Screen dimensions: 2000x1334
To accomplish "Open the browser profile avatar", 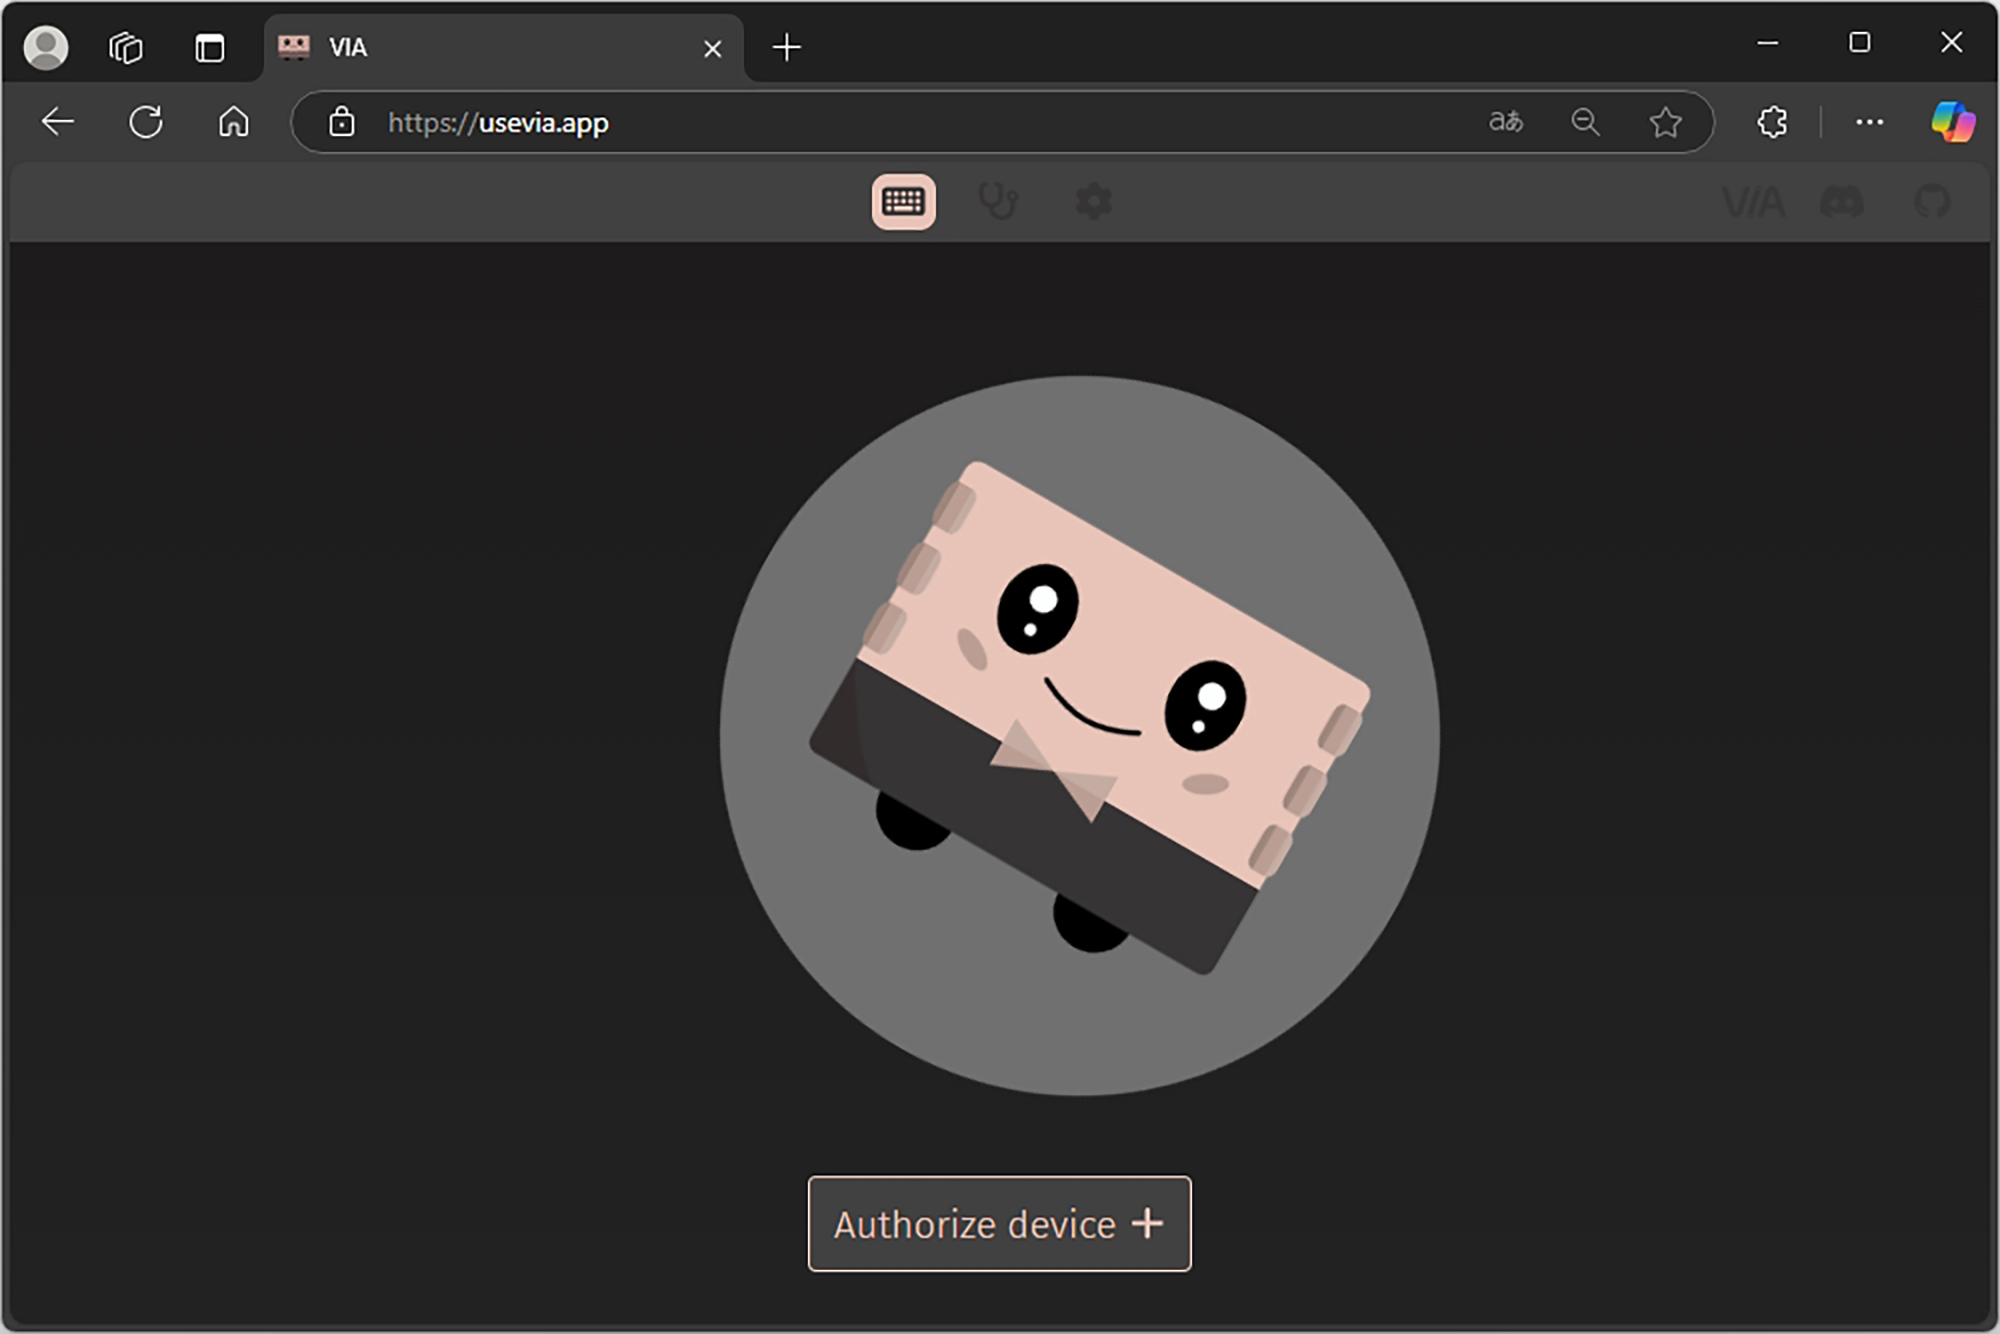I will coord(46,47).
